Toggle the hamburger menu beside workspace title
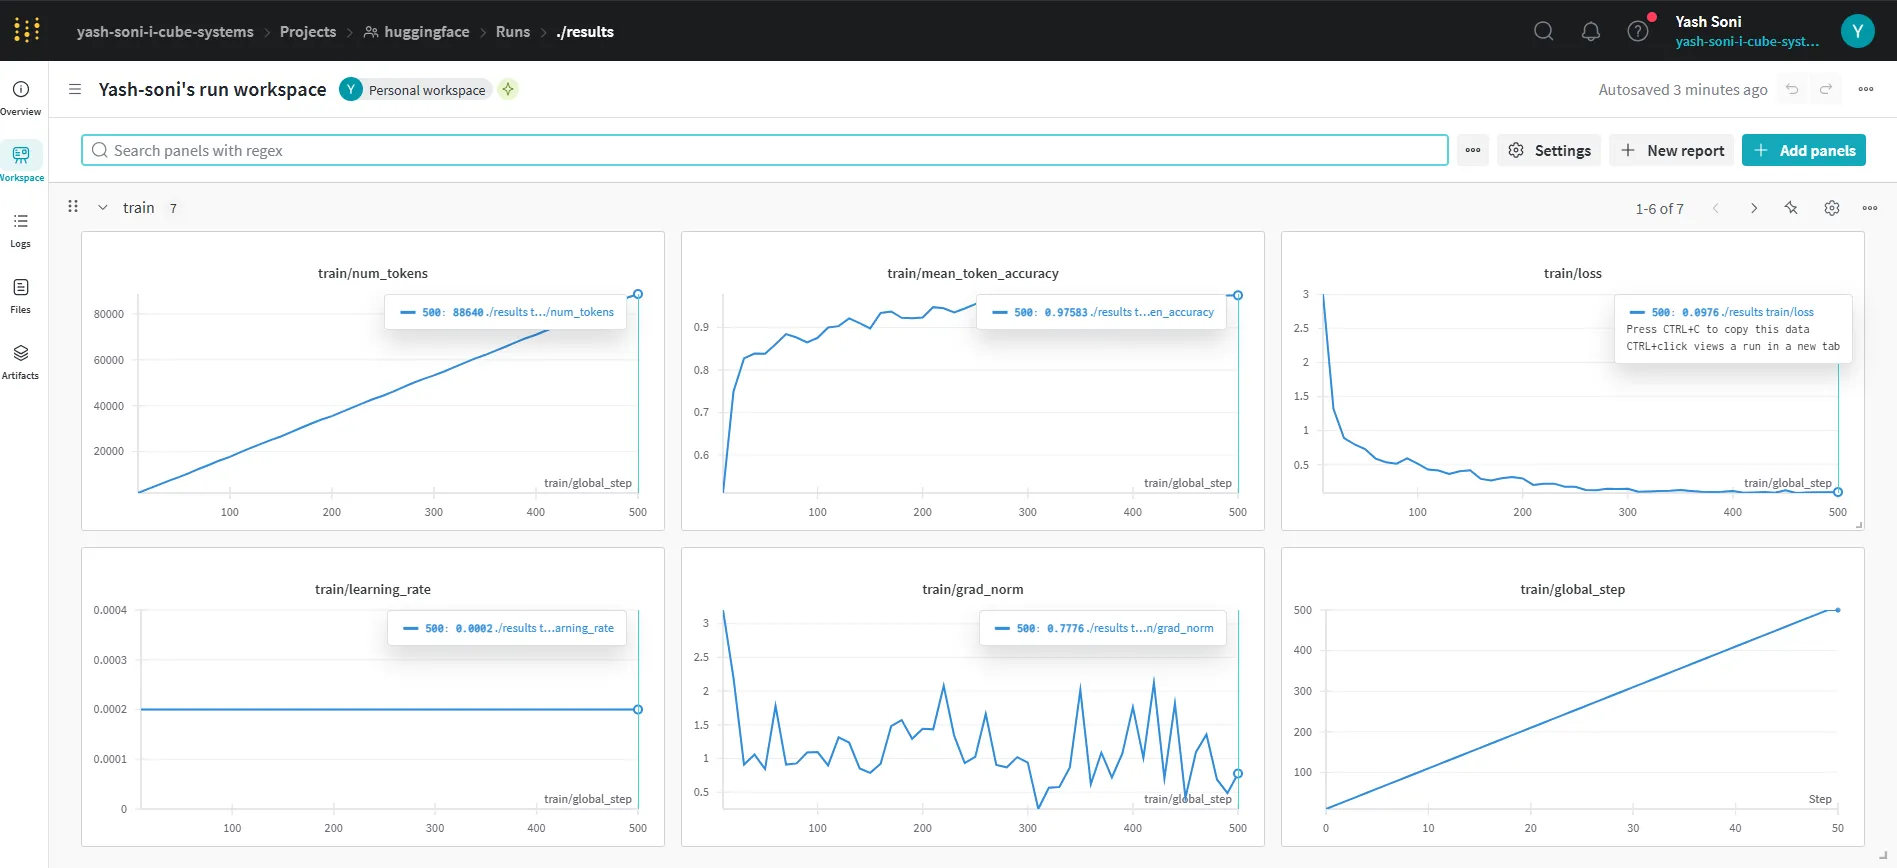The height and width of the screenshot is (868, 1897). (75, 89)
